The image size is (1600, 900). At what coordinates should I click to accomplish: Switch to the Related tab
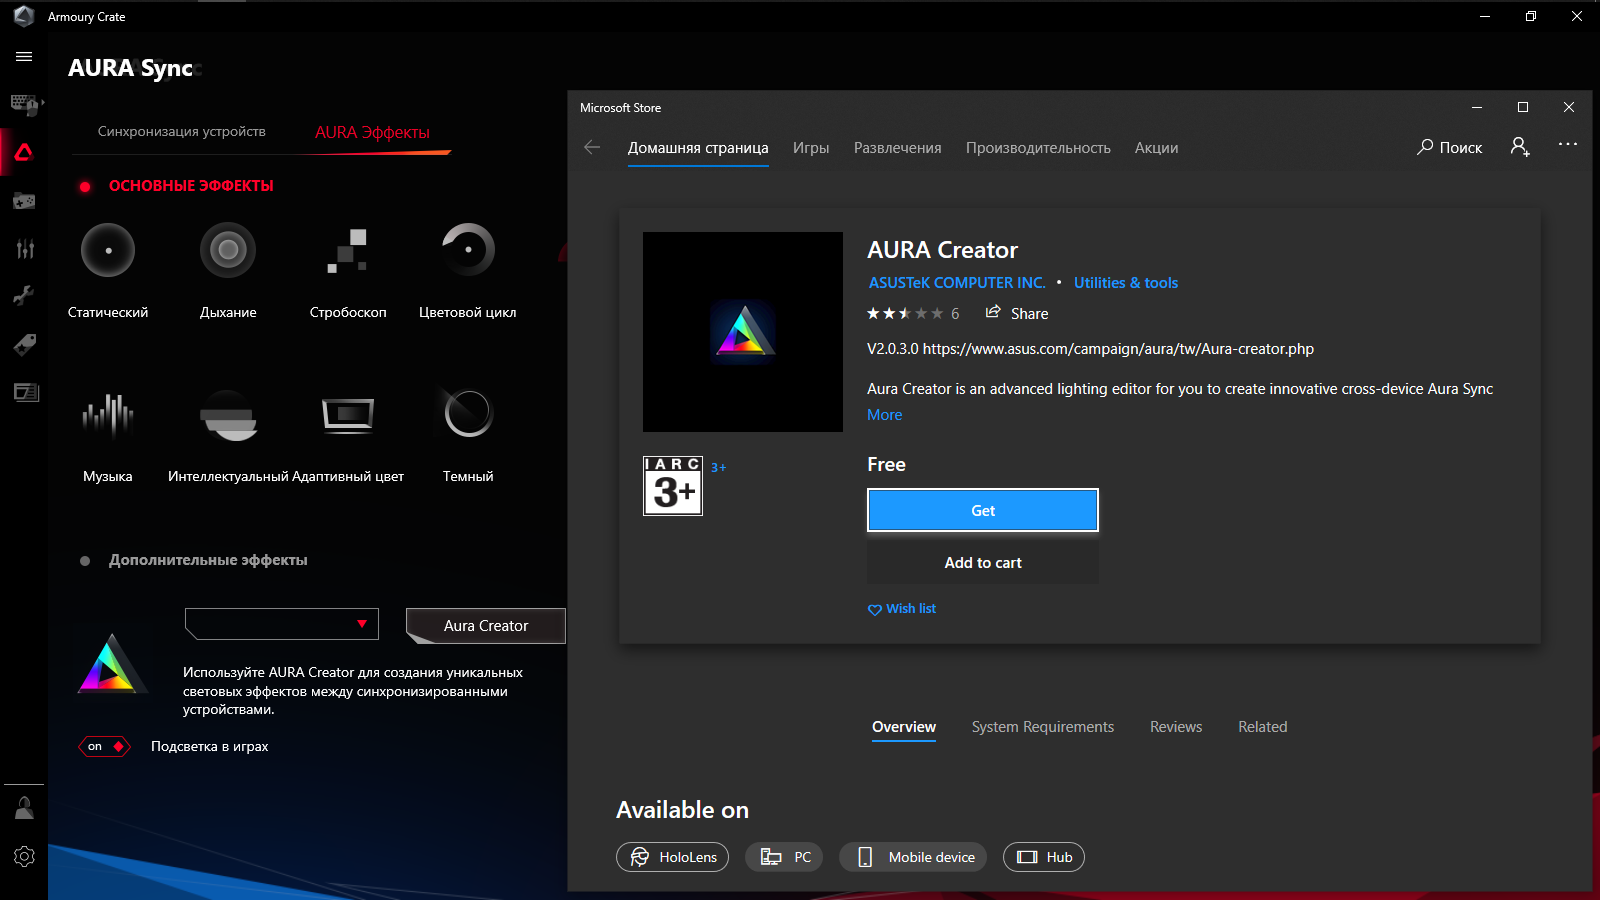[1263, 727]
